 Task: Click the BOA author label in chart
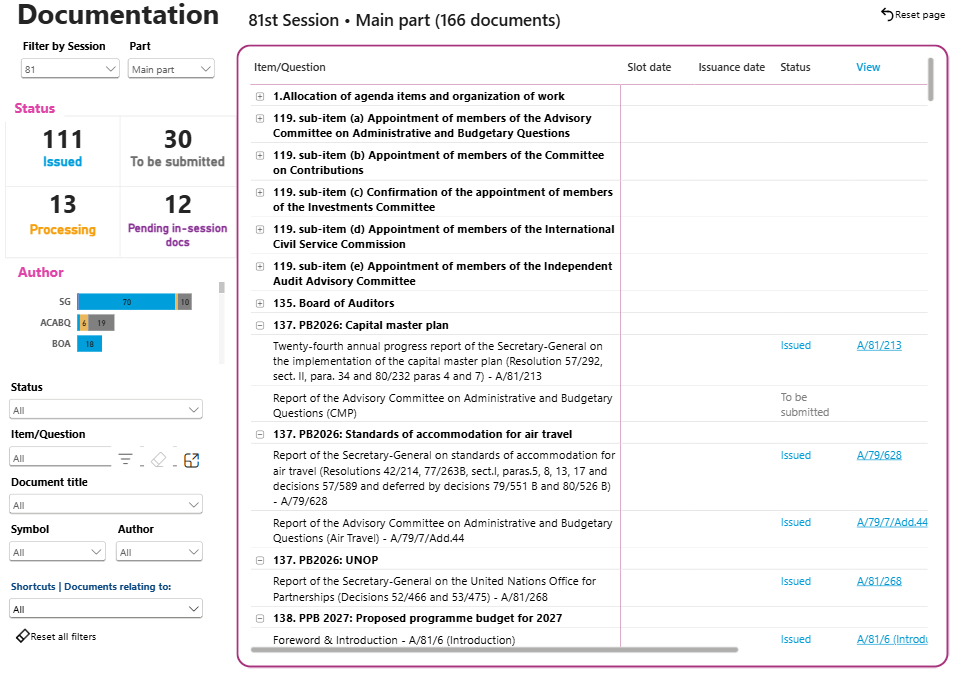[61, 344]
